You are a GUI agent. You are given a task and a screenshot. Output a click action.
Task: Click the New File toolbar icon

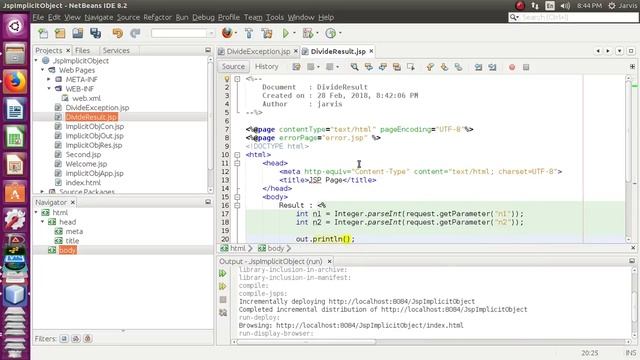pyautogui.click(x=43, y=33)
